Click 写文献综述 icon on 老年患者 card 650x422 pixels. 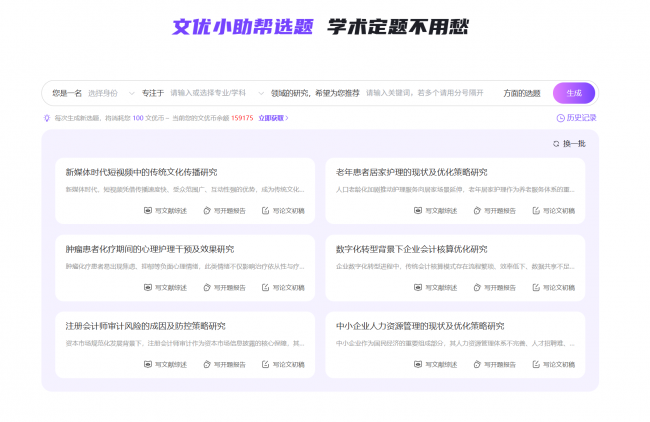pyautogui.click(x=418, y=211)
